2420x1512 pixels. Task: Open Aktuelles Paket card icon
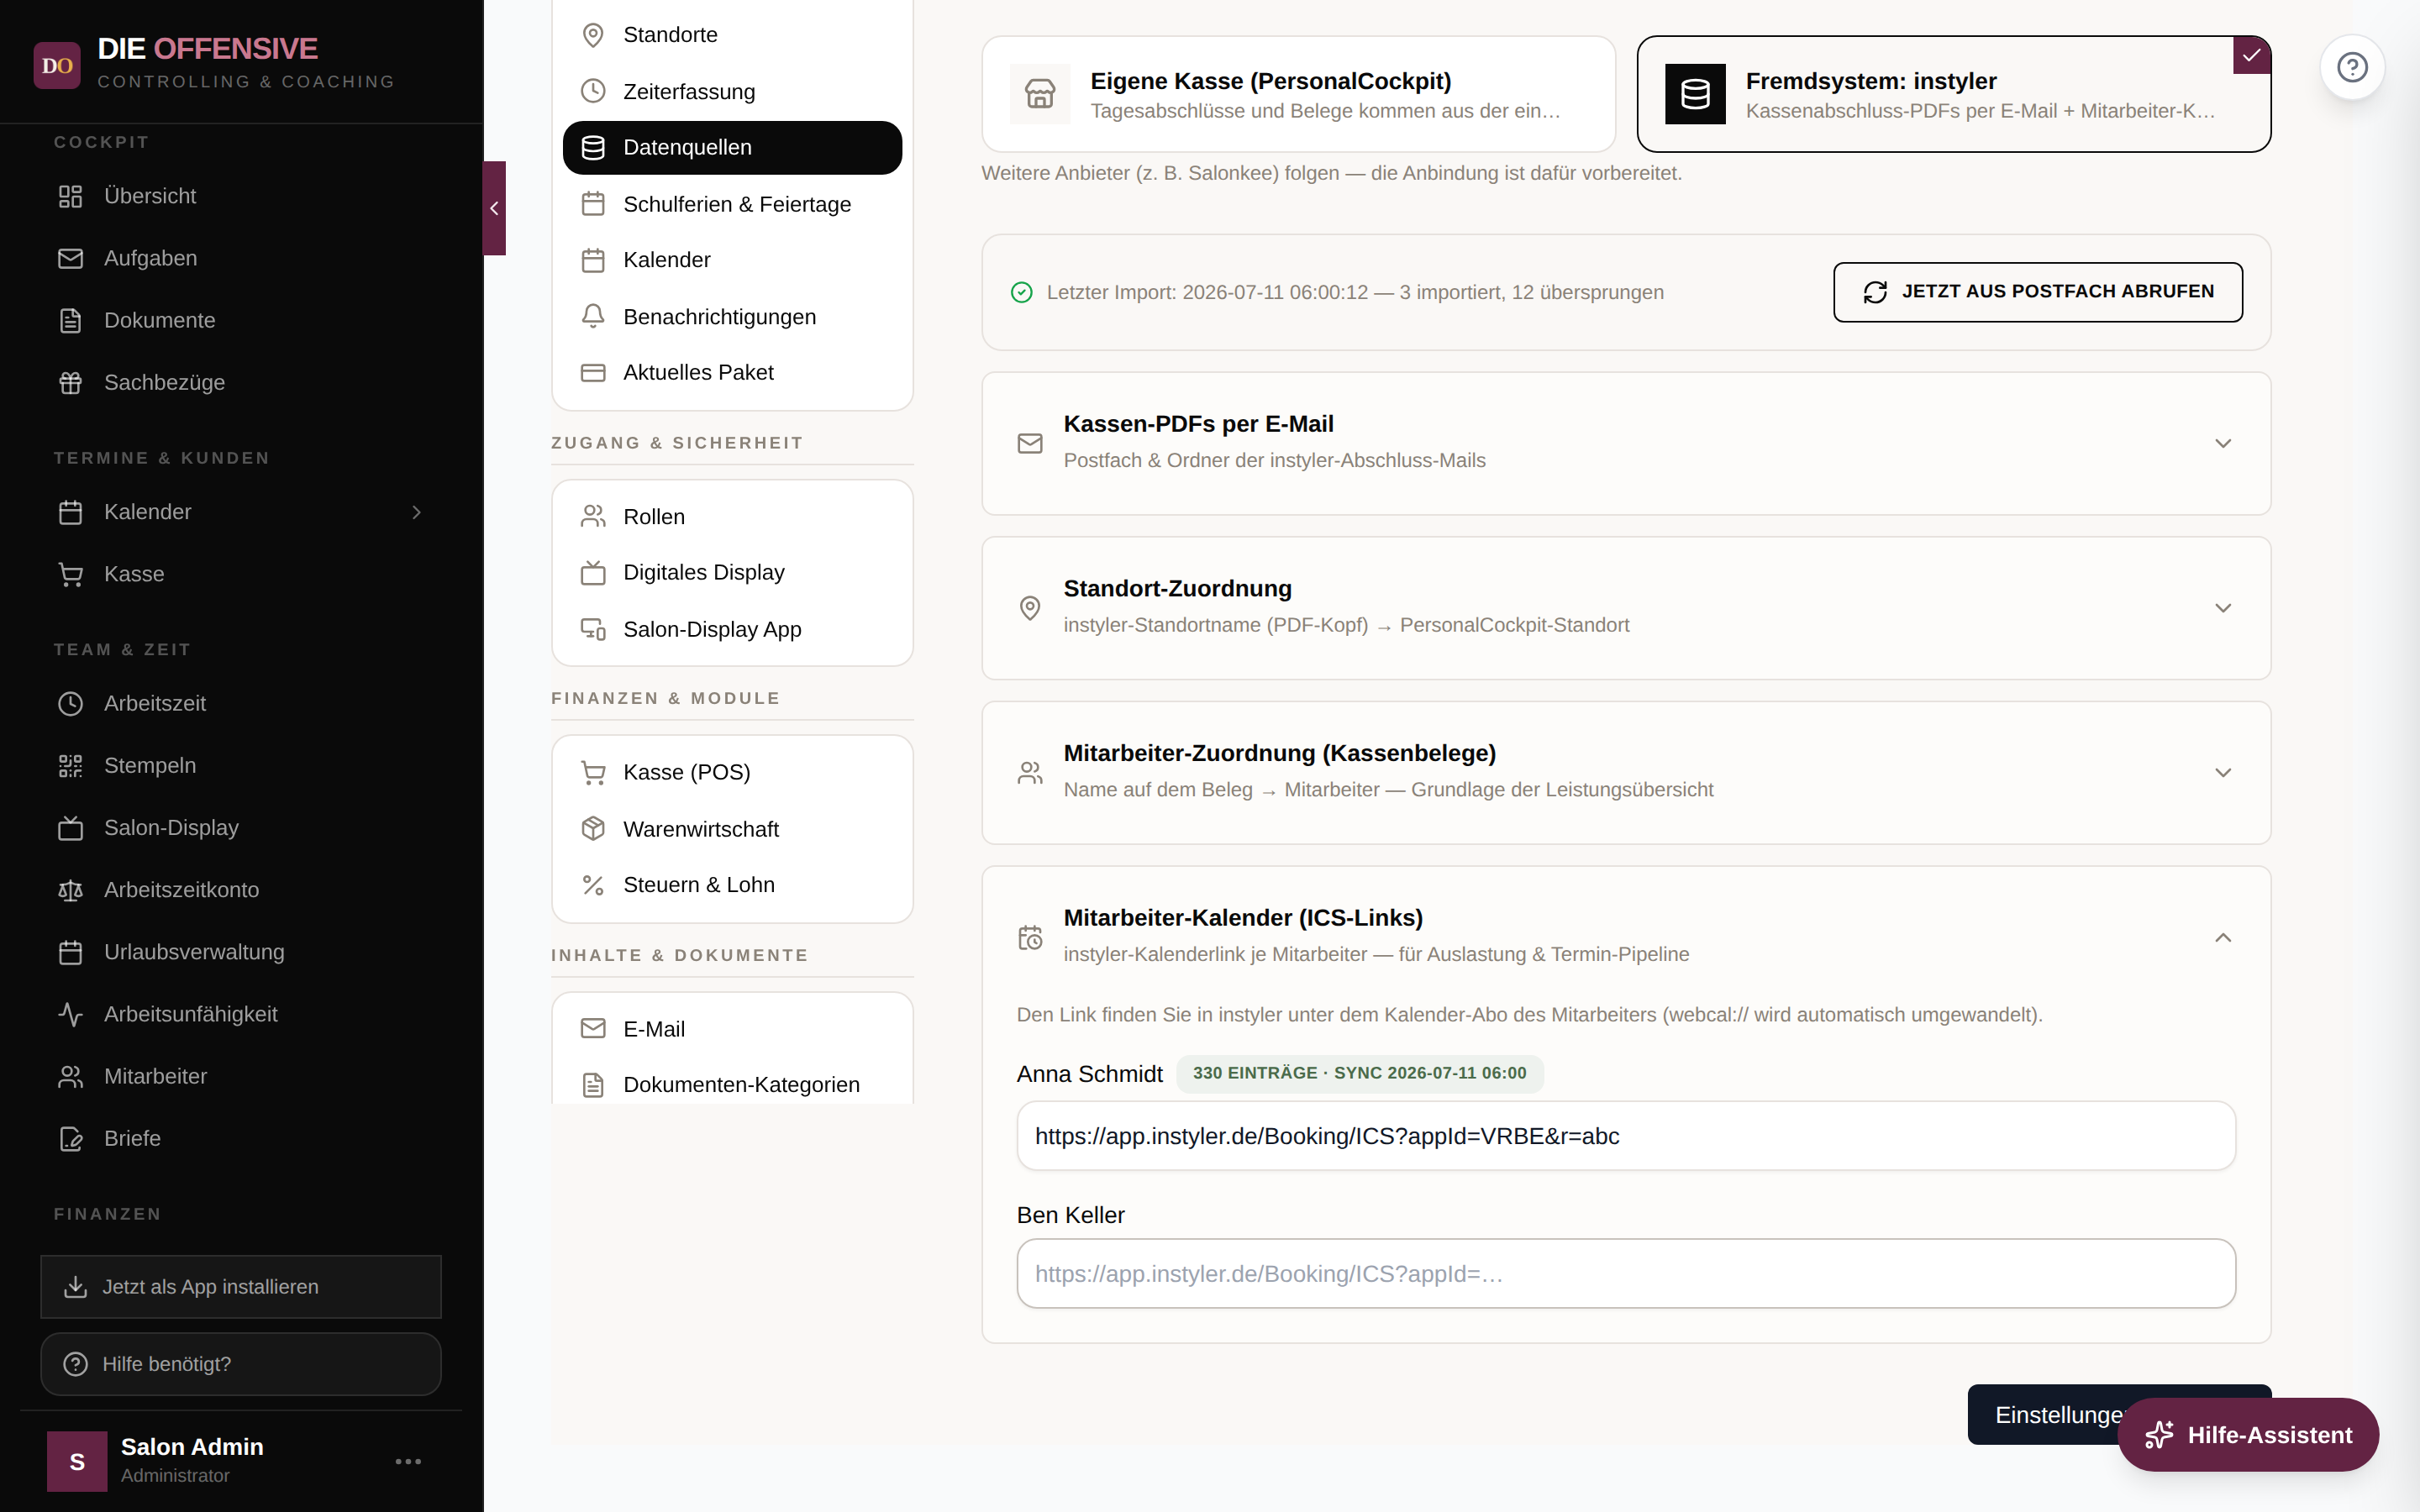[x=593, y=372]
